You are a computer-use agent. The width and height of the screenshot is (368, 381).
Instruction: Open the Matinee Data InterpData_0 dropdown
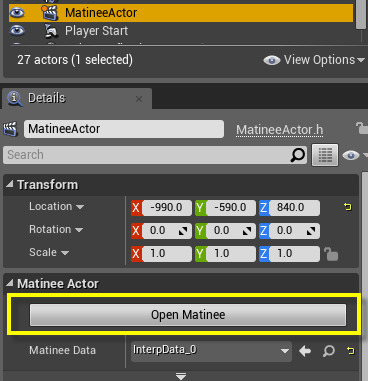tap(211, 351)
